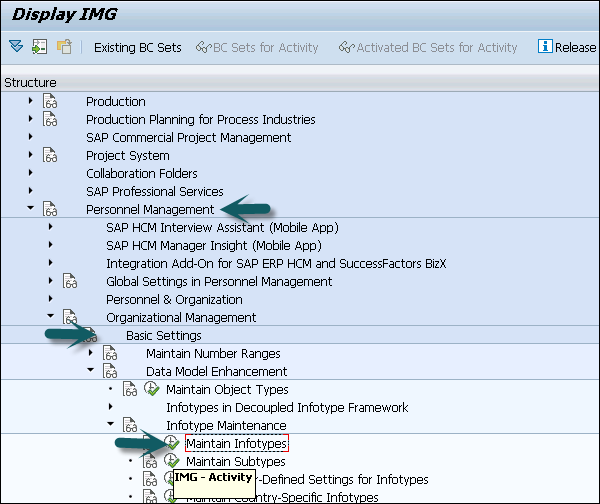Click the Expand All double-arrow toolbar icon

(x=15, y=47)
